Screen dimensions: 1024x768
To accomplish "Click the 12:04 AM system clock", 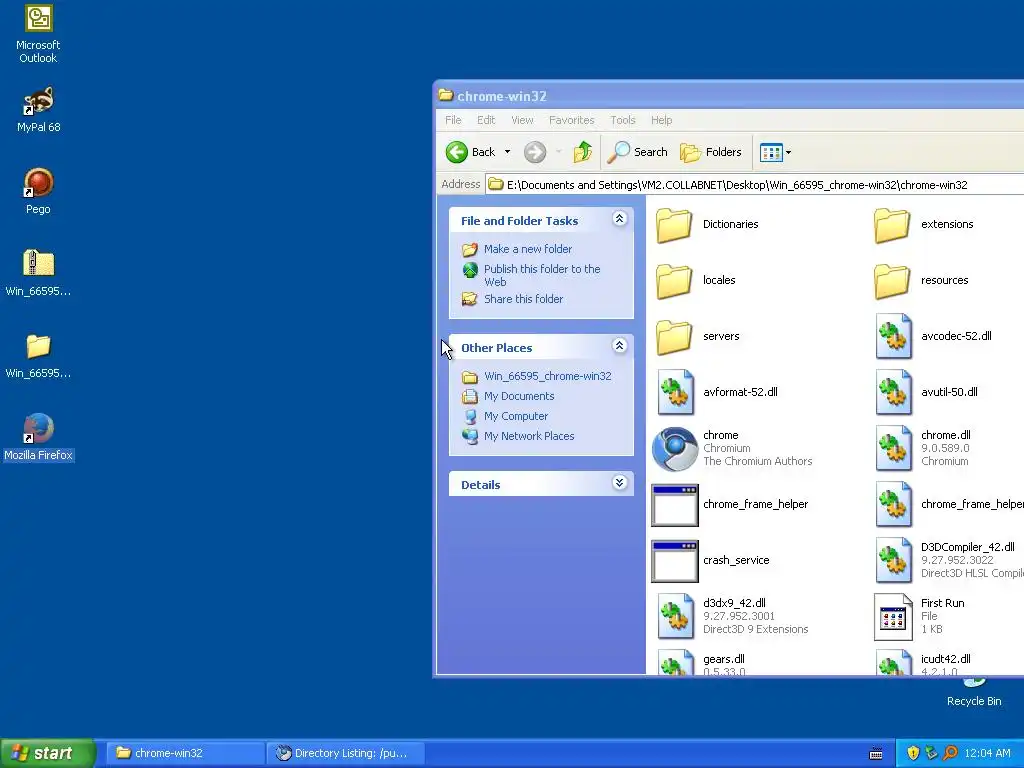I will point(987,754).
